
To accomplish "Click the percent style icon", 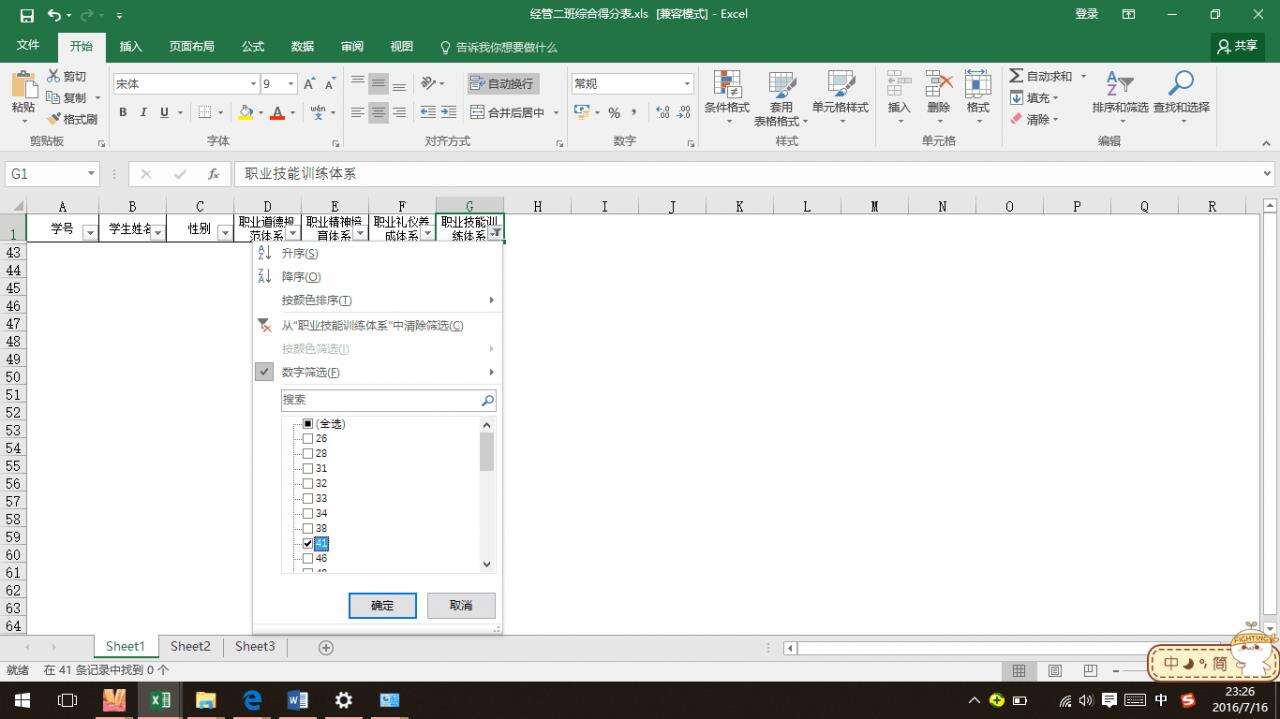I will tap(614, 113).
